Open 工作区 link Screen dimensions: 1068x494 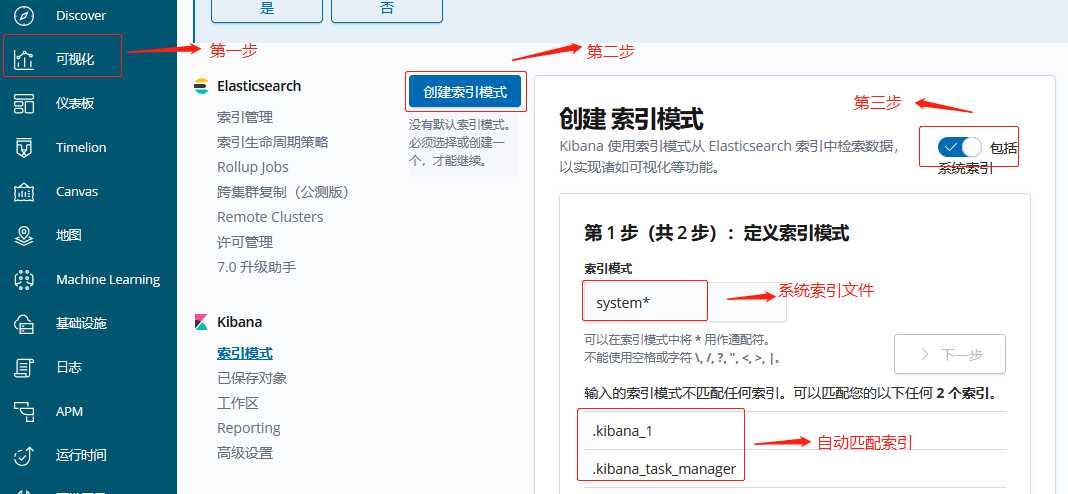point(238,403)
